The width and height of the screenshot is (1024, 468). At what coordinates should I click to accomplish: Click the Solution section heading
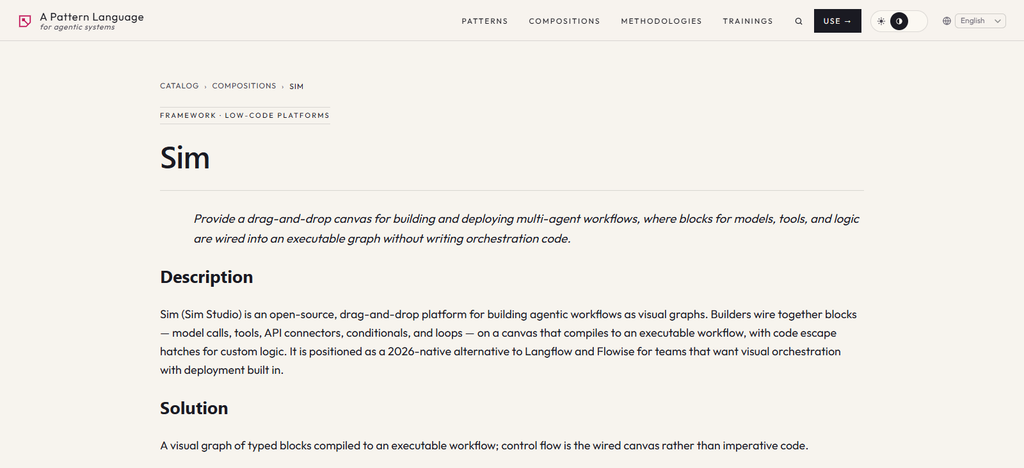194,408
